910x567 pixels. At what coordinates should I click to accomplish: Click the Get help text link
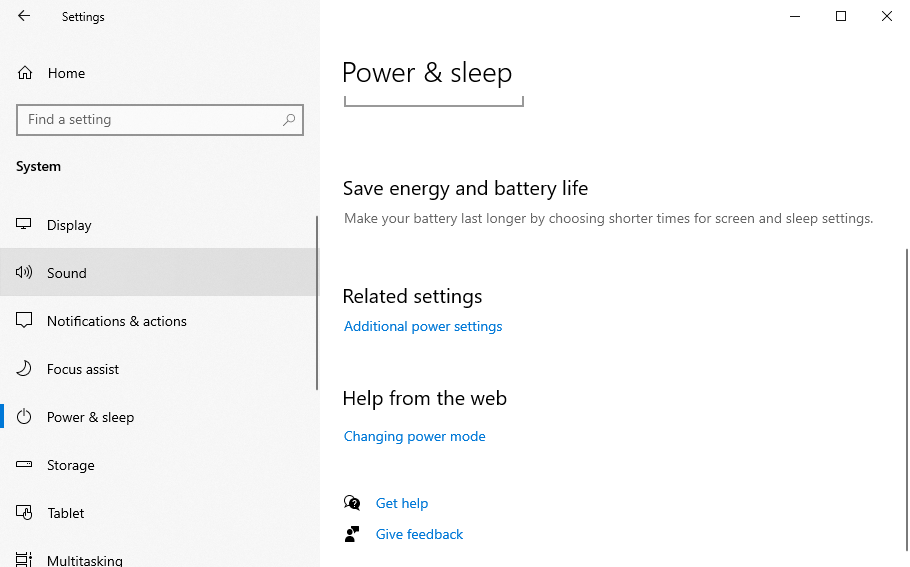(x=402, y=503)
